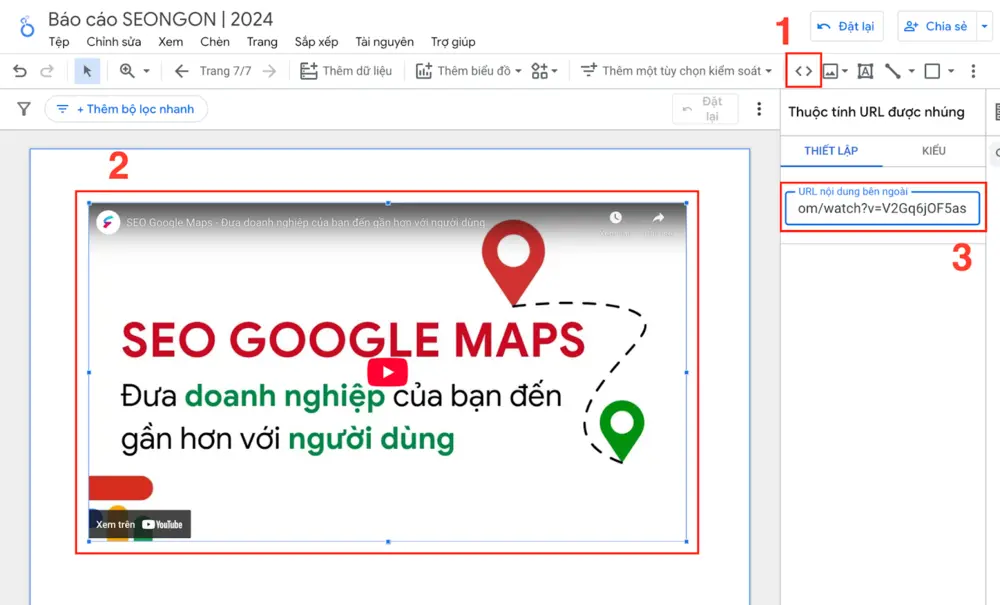1000x605 pixels.
Task: Open the Xem menu
Action: 170,42
